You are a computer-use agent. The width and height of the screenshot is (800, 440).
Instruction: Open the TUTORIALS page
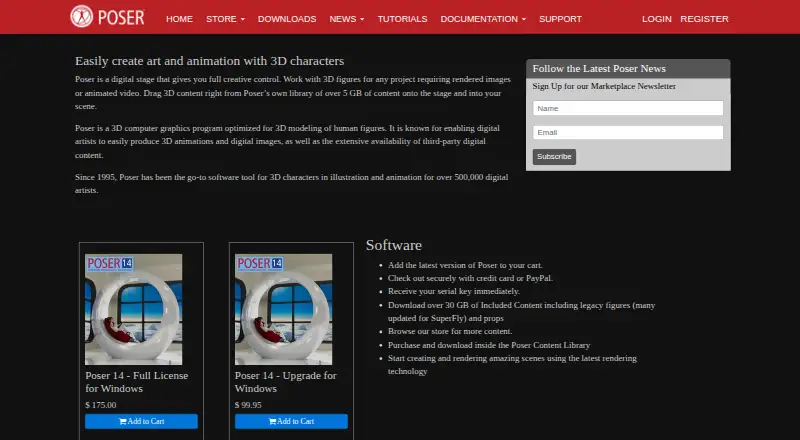(x=402, y=19)
